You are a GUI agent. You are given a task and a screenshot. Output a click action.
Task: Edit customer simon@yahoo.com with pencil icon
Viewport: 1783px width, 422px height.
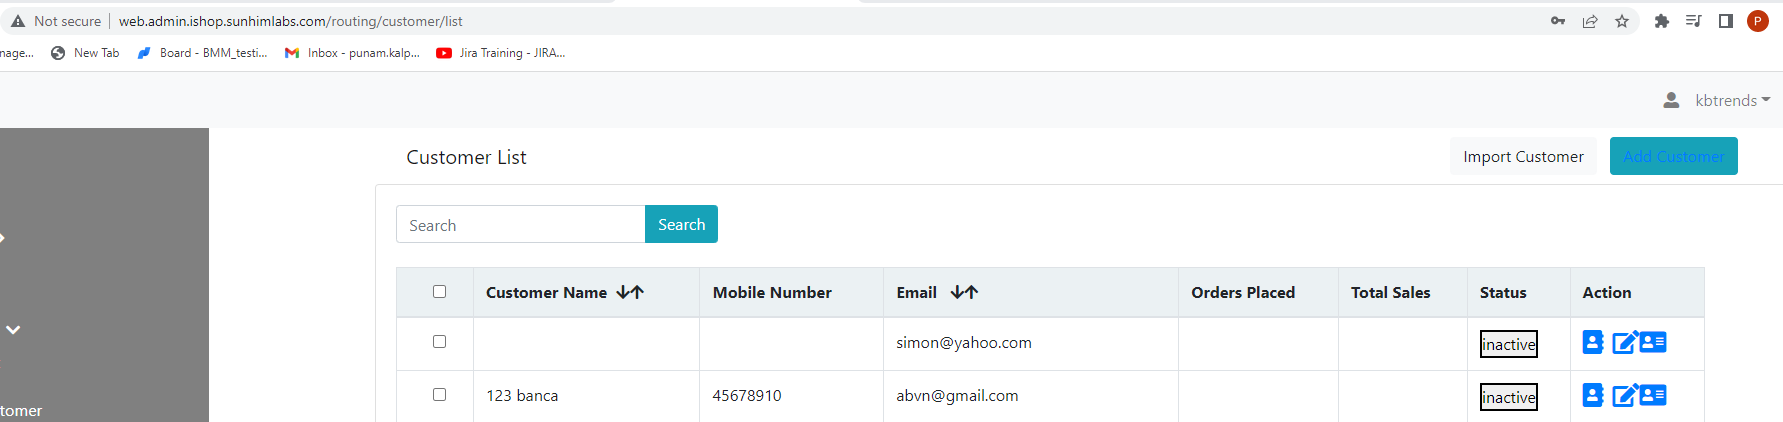pos(1624,342)
